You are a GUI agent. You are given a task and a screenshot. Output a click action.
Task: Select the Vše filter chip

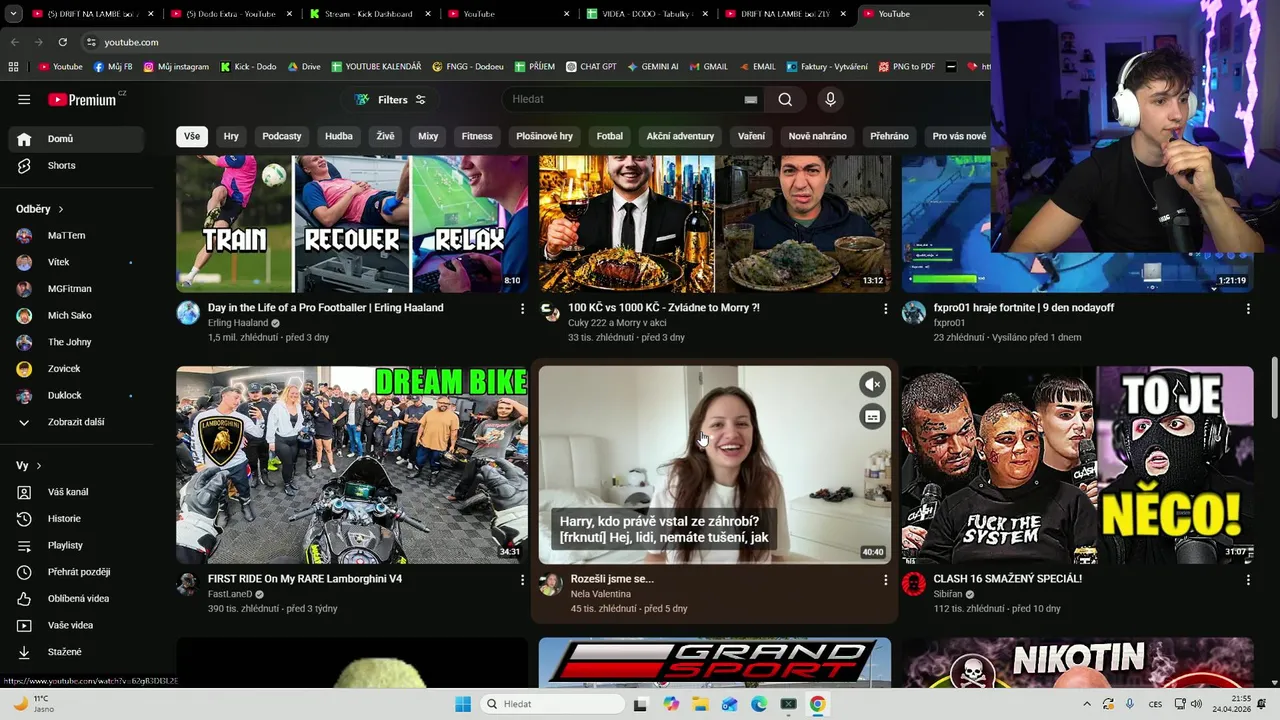(191, 136)
